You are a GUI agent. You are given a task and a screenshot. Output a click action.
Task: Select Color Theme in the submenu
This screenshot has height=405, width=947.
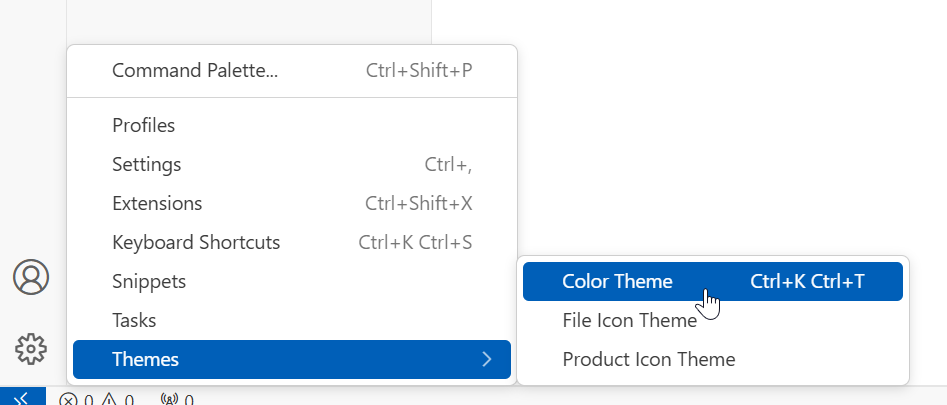tap(617, 281)
